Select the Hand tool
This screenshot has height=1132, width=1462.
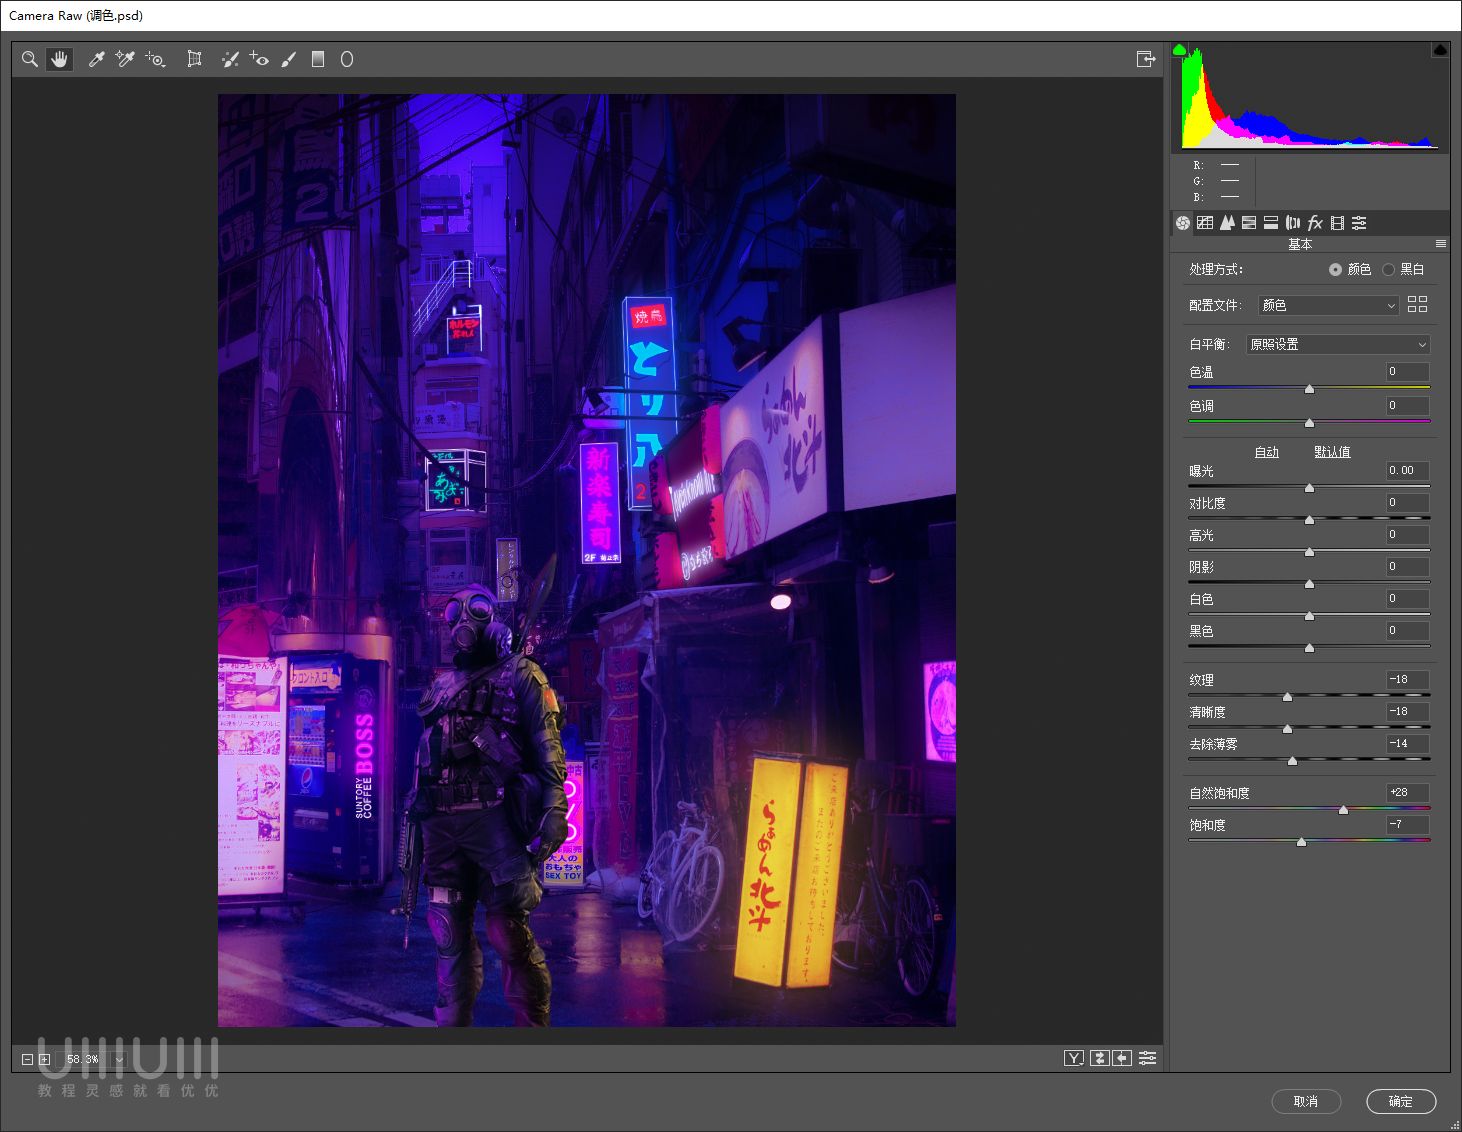60,59
